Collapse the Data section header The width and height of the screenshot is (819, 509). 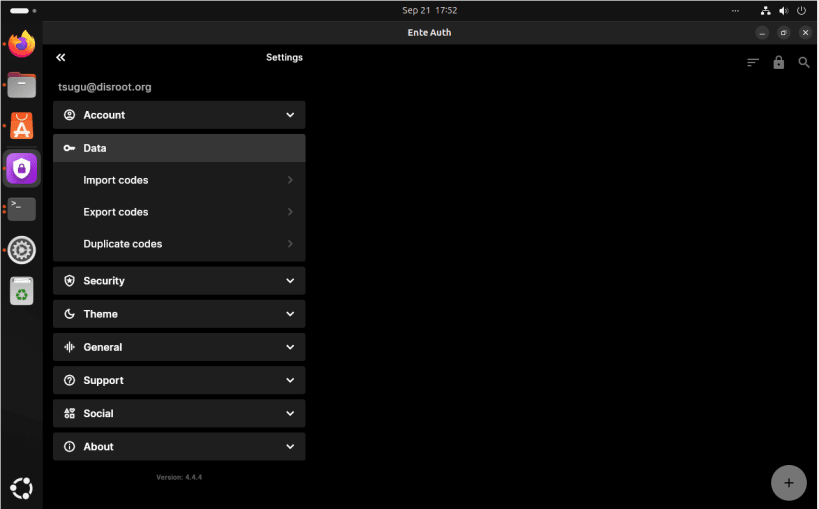point(179,148)
